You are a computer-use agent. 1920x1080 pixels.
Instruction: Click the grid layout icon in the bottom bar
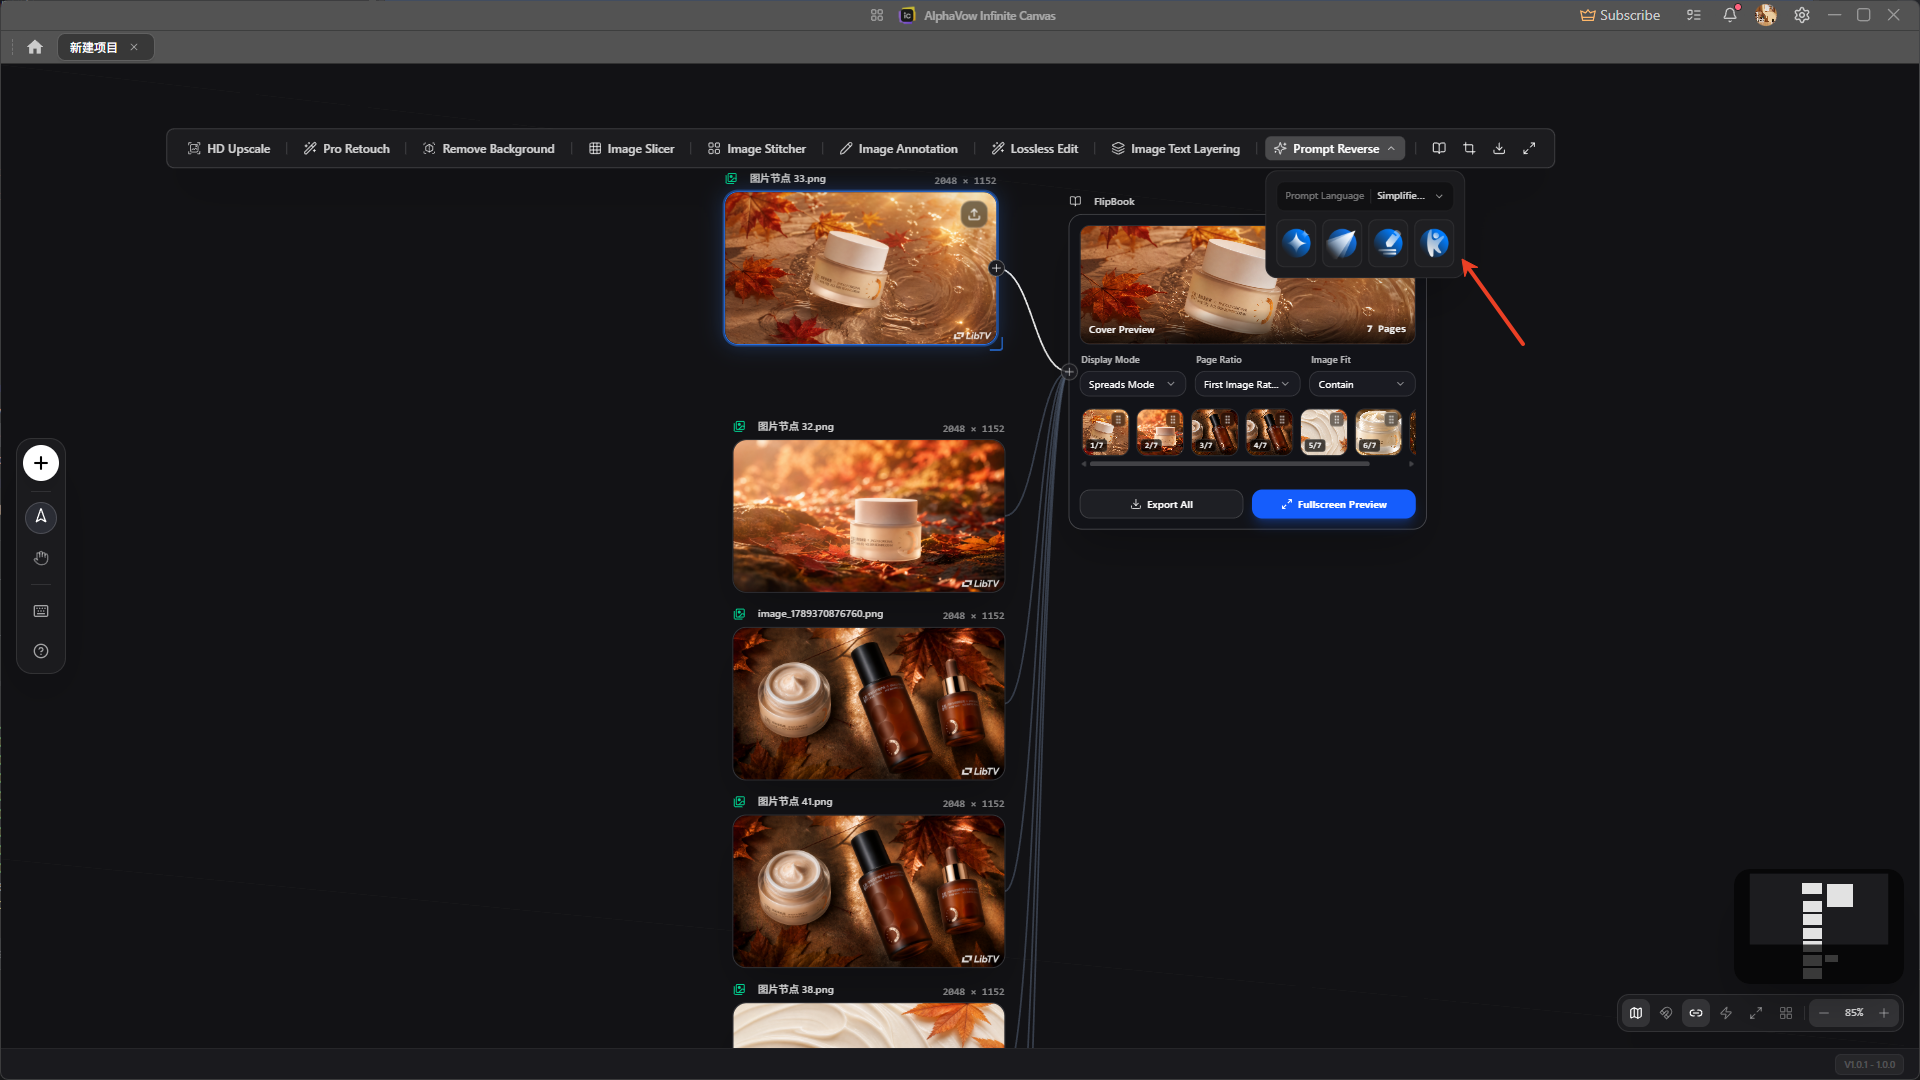pyautogui.click(x=1786, y=1013)
